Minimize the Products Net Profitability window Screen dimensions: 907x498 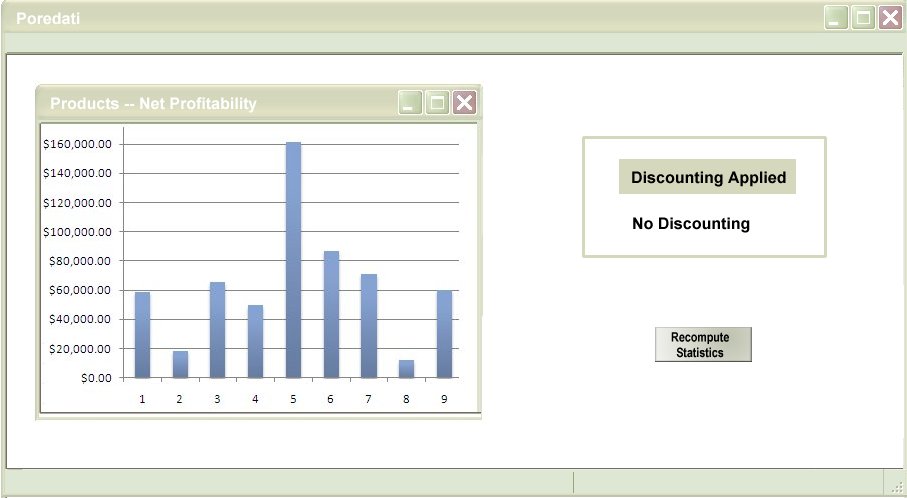point(410,103)
